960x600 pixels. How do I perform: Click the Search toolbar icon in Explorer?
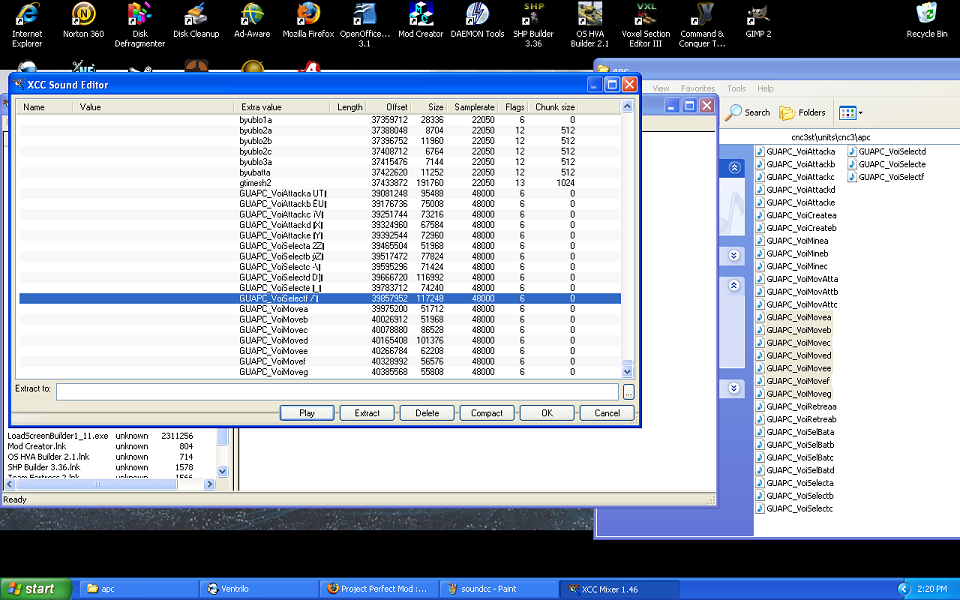point(748,113)
